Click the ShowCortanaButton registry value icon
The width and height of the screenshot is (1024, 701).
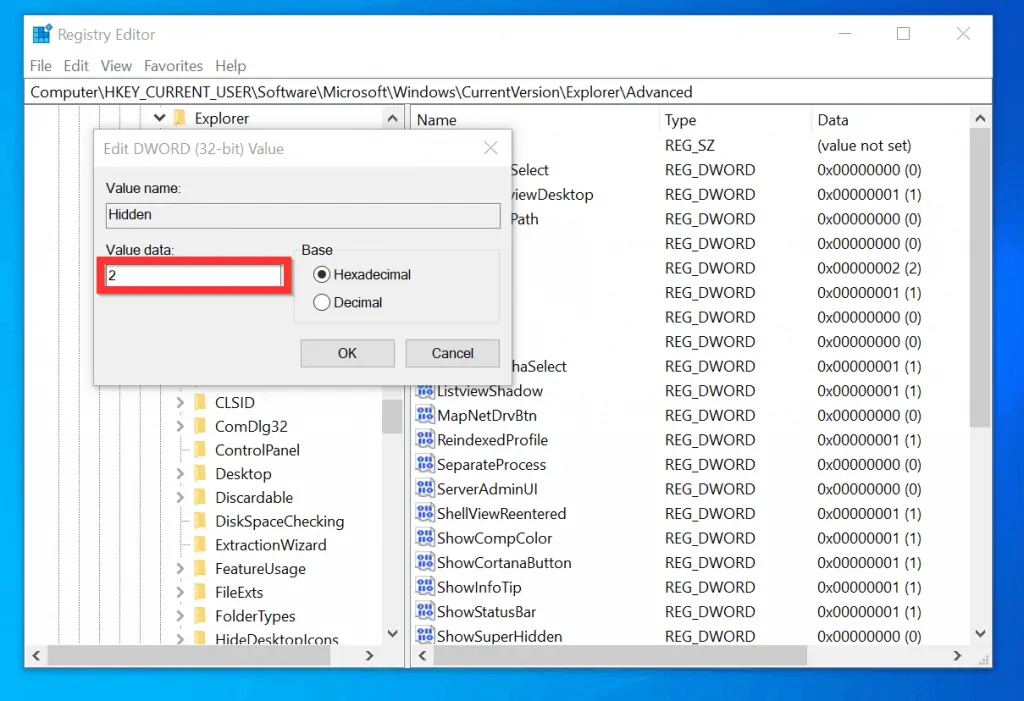[x=425, y=563]
